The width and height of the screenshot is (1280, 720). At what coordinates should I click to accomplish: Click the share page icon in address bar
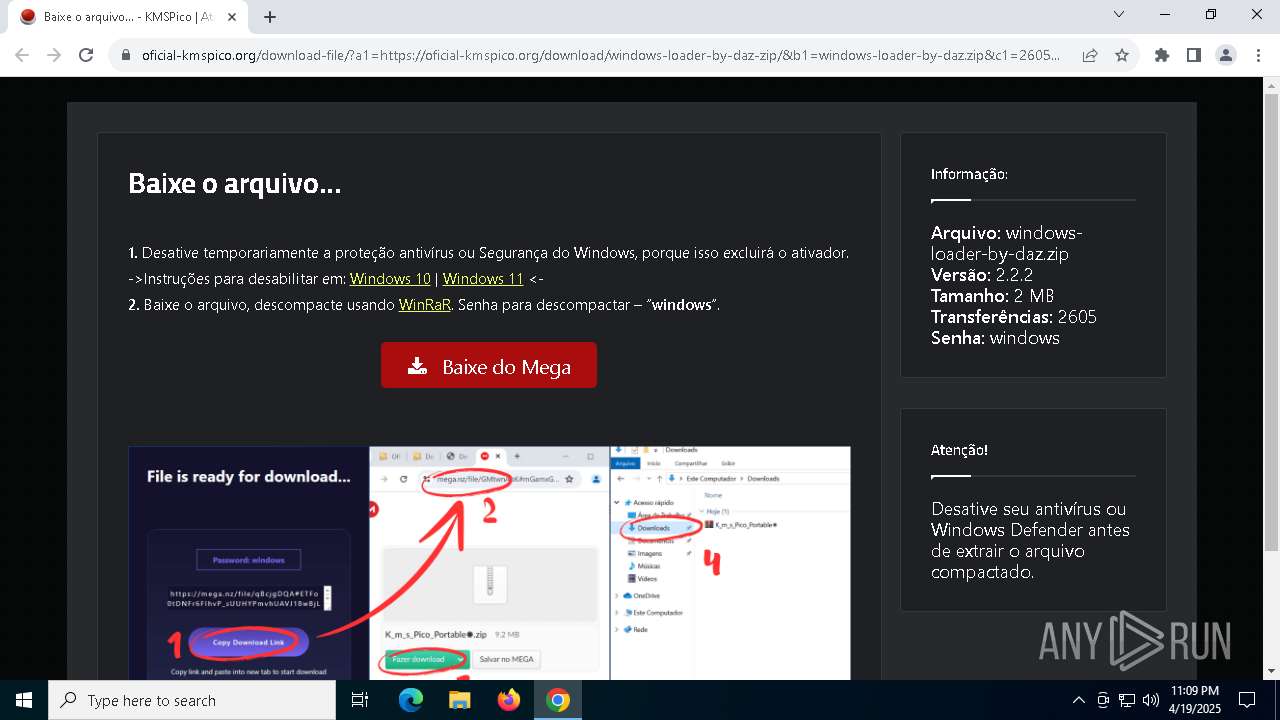(x=1090, y=56)
